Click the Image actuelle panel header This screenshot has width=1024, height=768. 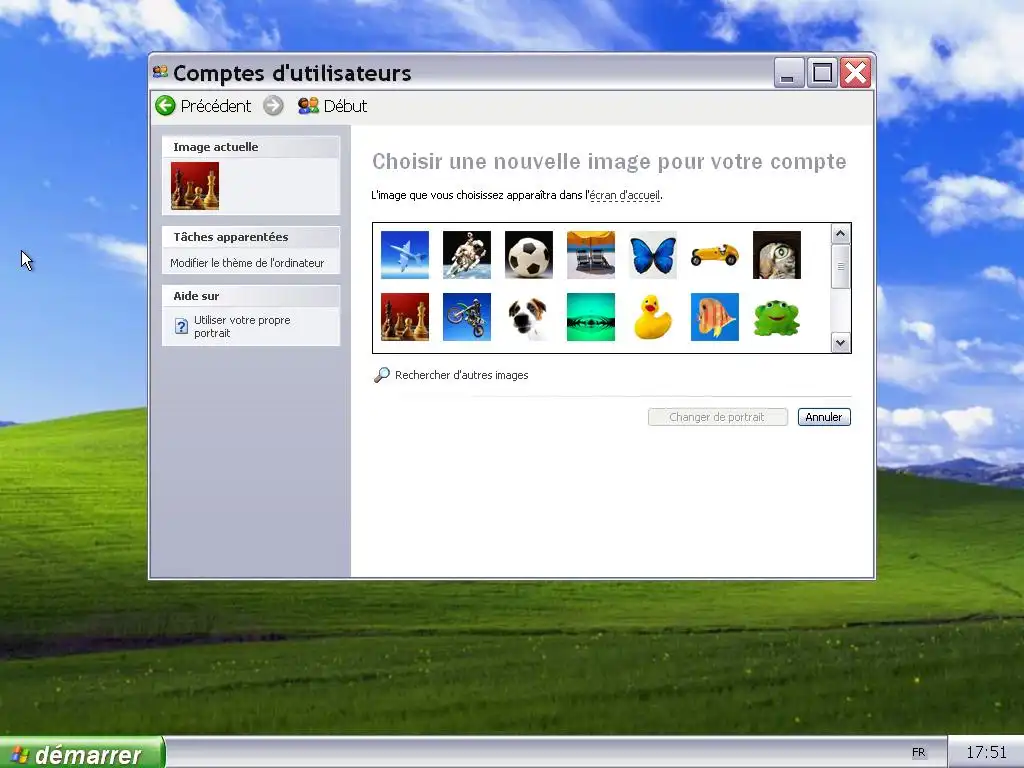[x=251, y=147]
